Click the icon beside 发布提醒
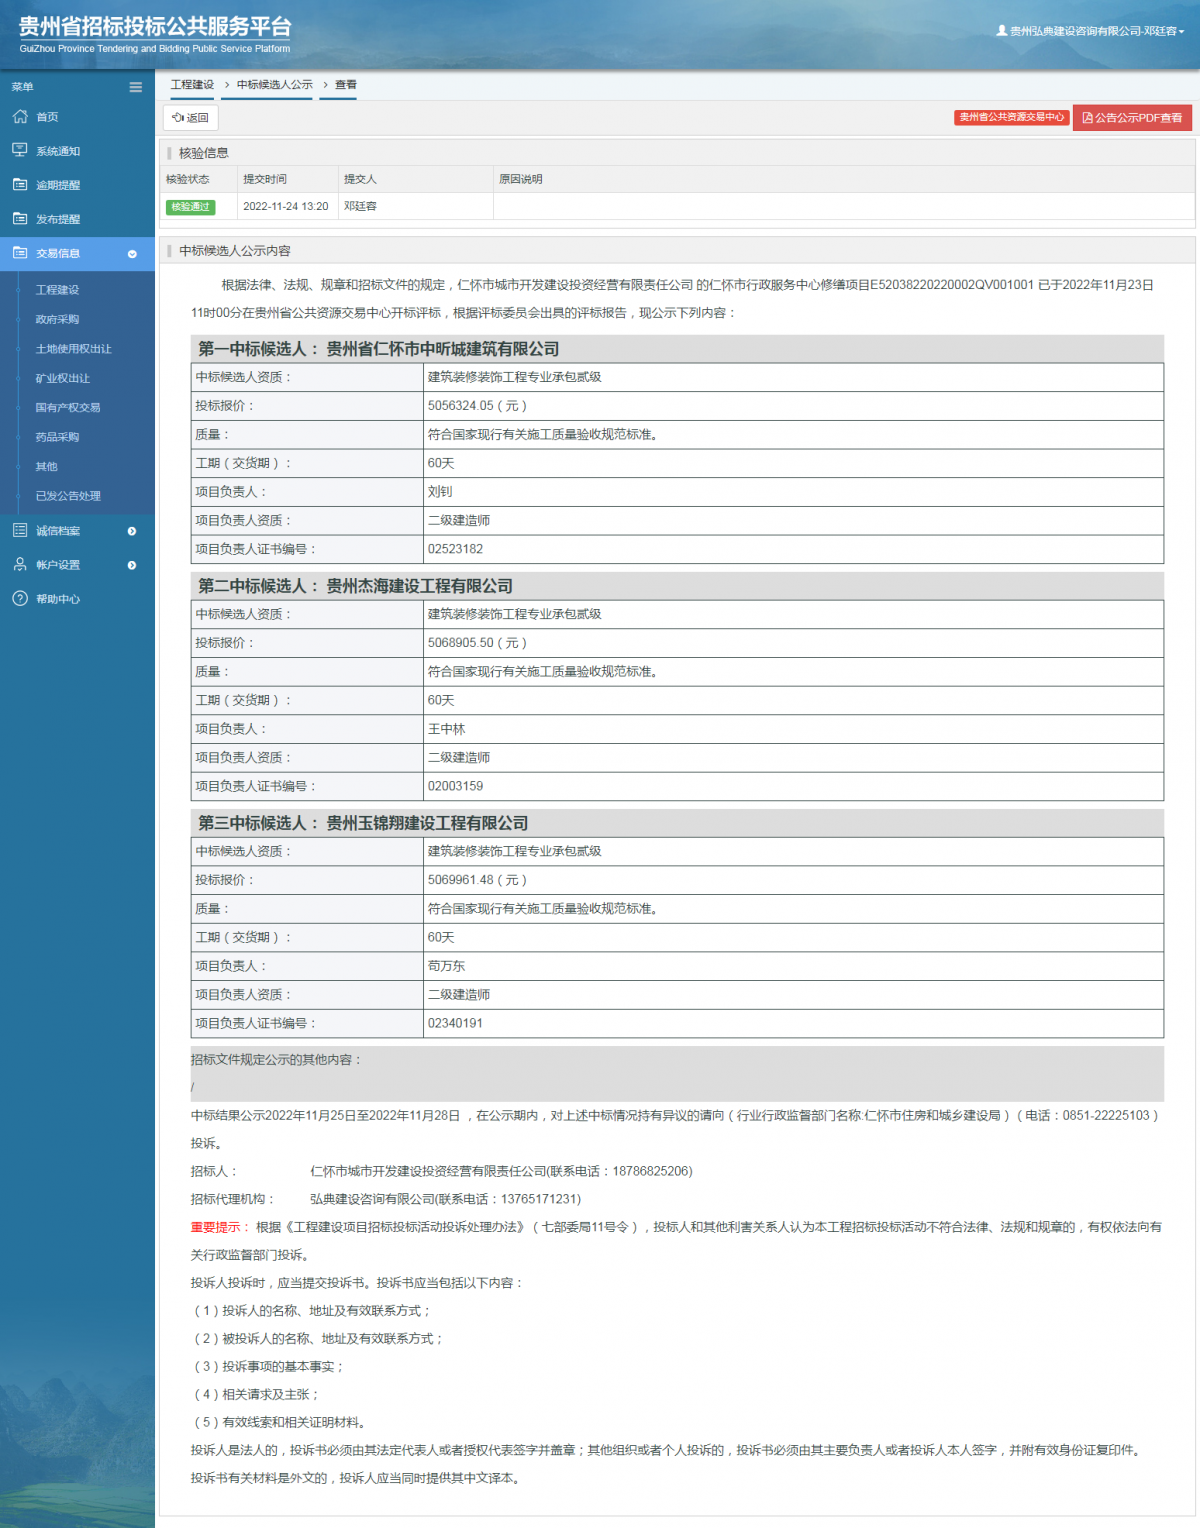This screenshot has height=1528, width=1200. coord(20,218)
